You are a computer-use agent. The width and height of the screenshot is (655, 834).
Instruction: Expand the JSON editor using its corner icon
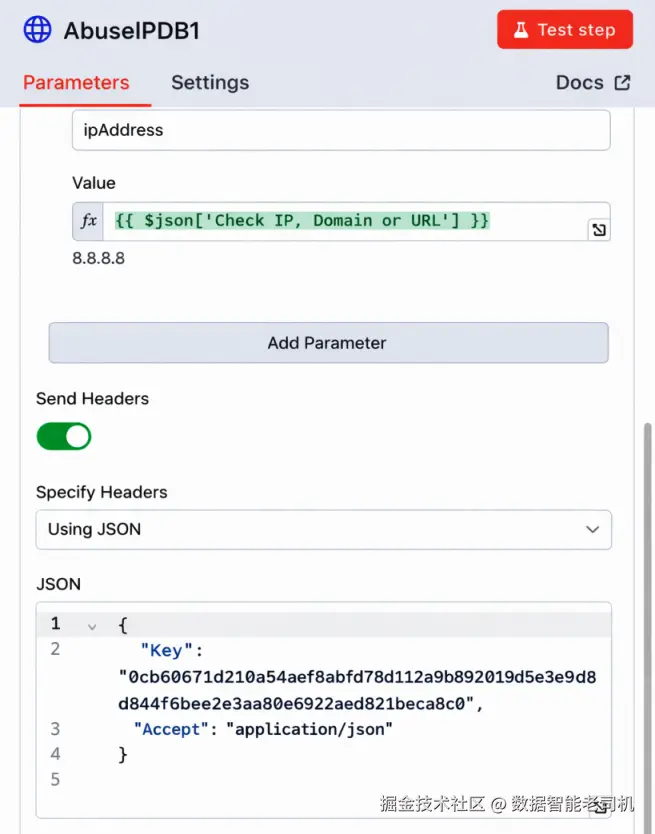tap(599, 807)
